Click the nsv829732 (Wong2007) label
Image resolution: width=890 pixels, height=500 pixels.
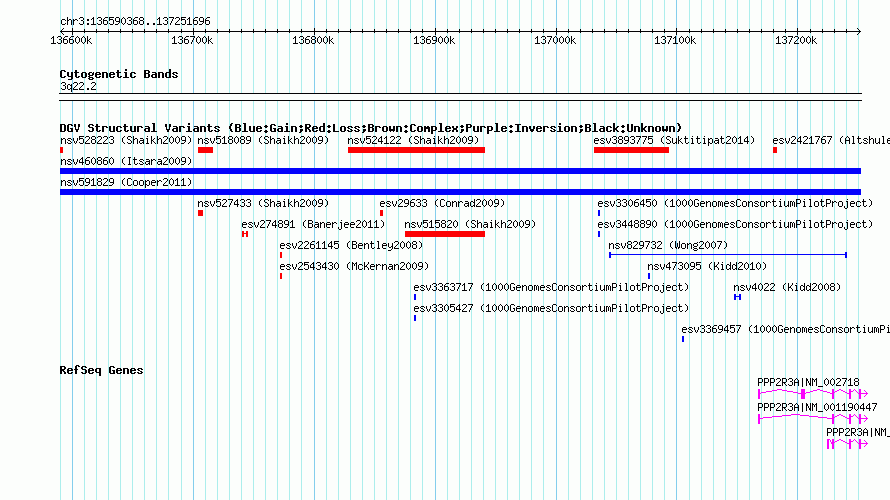668,245
